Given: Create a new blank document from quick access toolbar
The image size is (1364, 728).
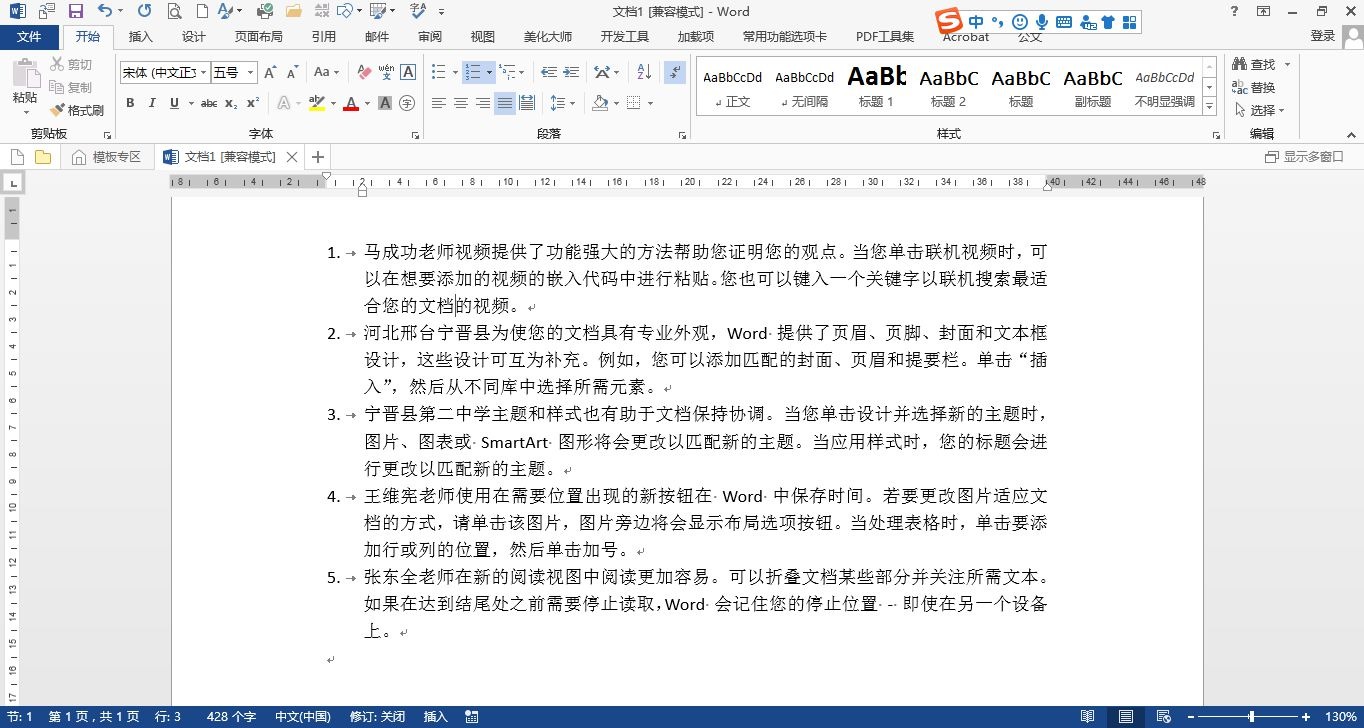Looking at the screenshot, I should pyautogui.click(x=203, y=11).
